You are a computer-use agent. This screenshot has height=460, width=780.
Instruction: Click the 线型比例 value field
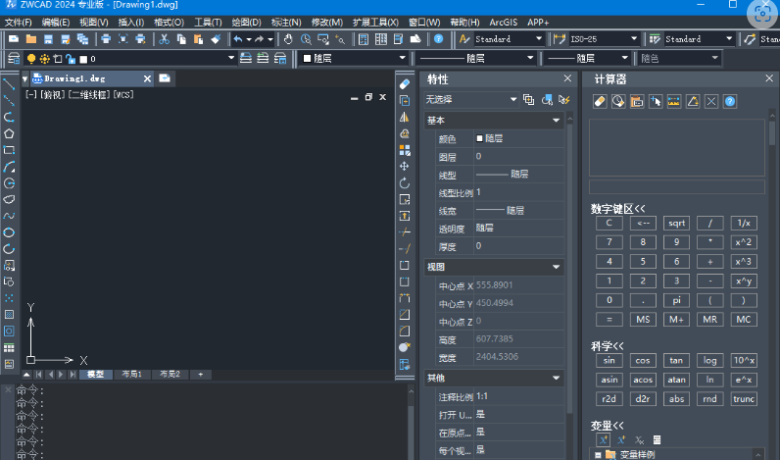(x=519, y=192)
